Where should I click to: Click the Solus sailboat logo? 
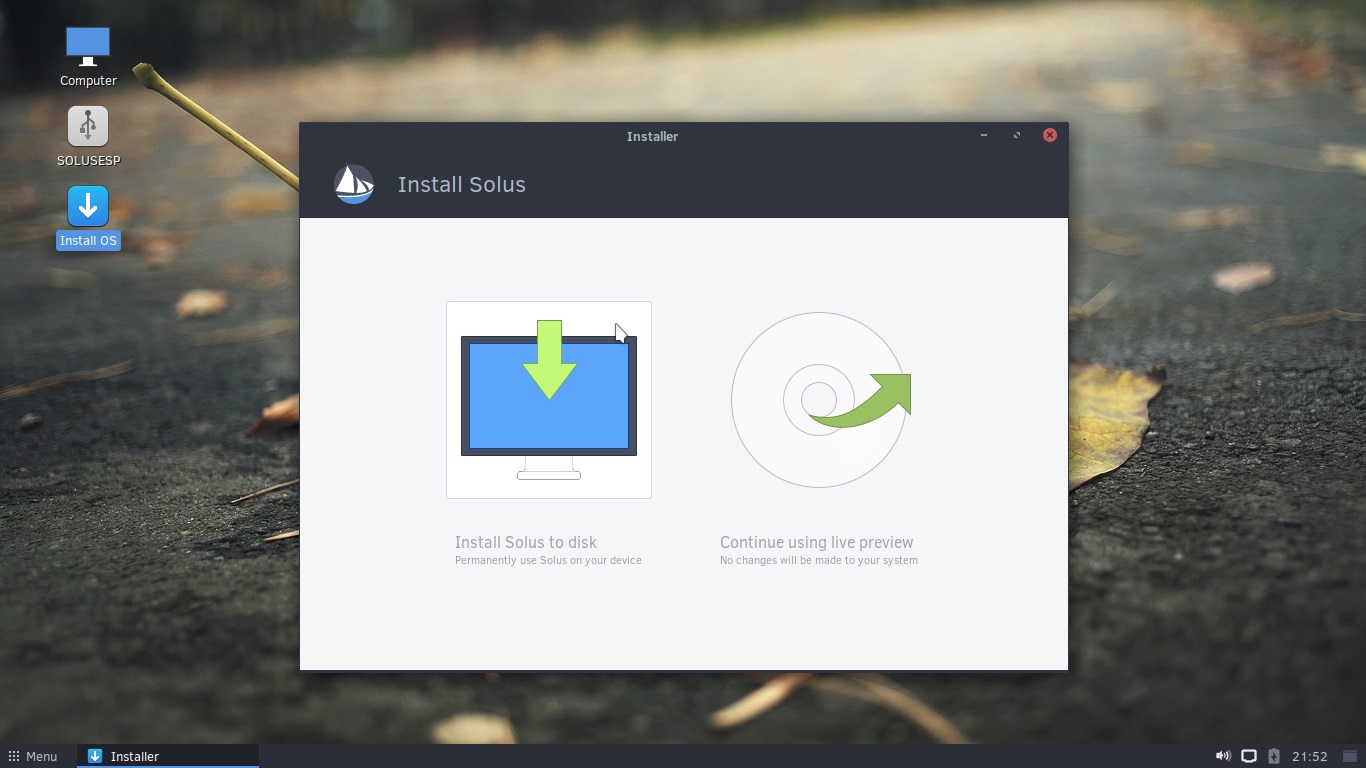(354, 184)
